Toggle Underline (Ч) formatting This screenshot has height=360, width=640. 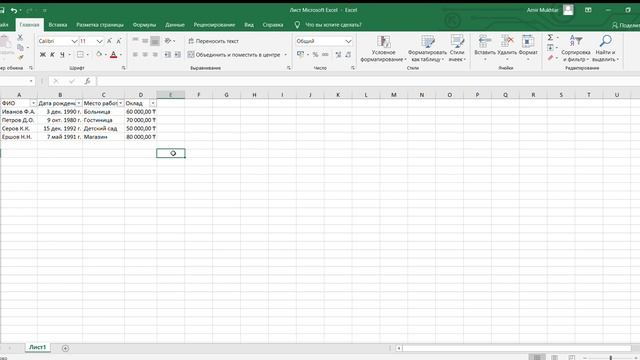pos(62,54)
